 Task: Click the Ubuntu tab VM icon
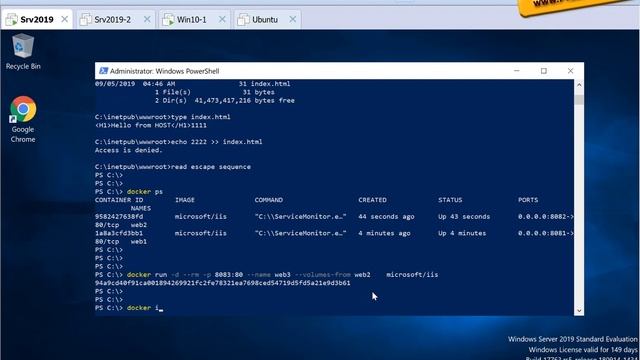tap(243, 19)
